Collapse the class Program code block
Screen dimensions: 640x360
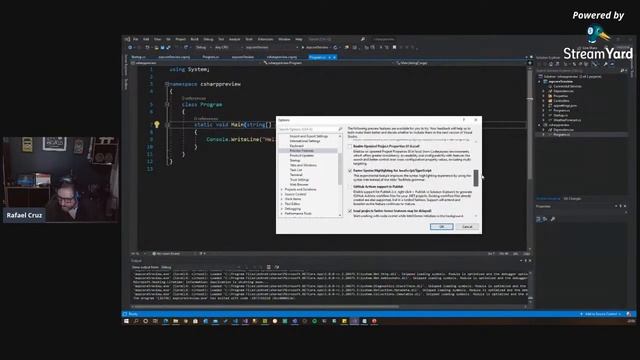pyautogui.click(x=167, y=104)
